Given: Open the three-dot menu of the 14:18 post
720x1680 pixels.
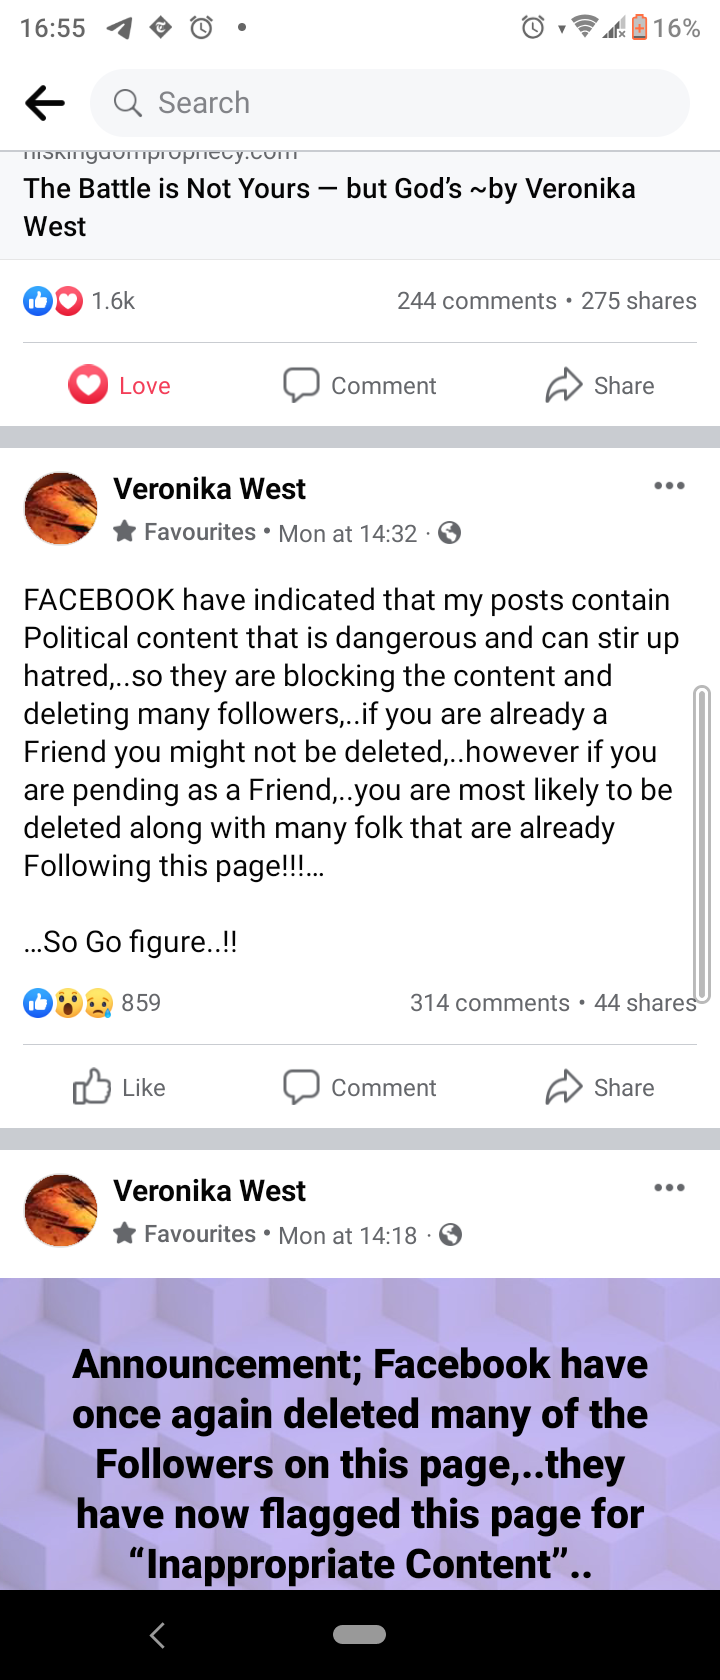Looking at the screenshot, I should pos(669,1188).
